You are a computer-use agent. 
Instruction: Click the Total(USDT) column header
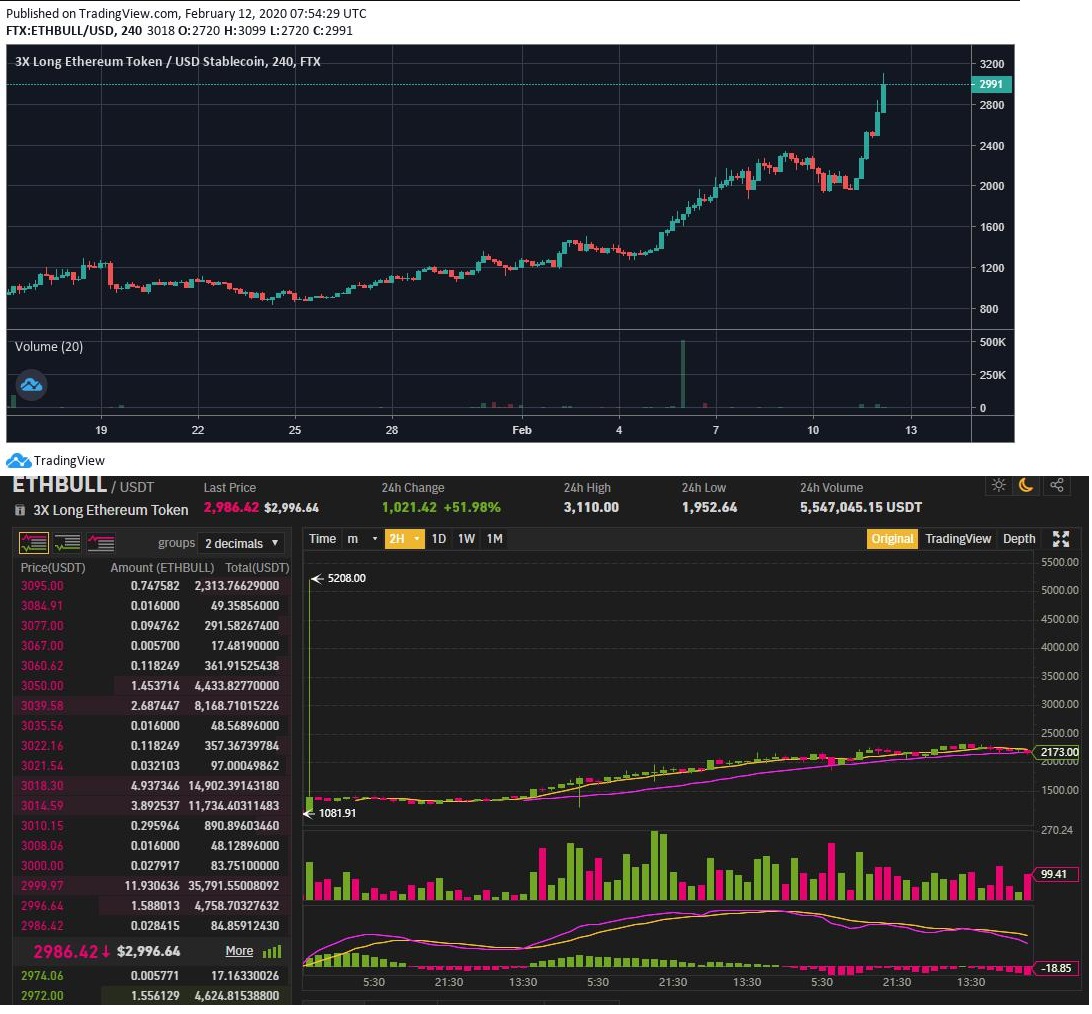(257, 568)
